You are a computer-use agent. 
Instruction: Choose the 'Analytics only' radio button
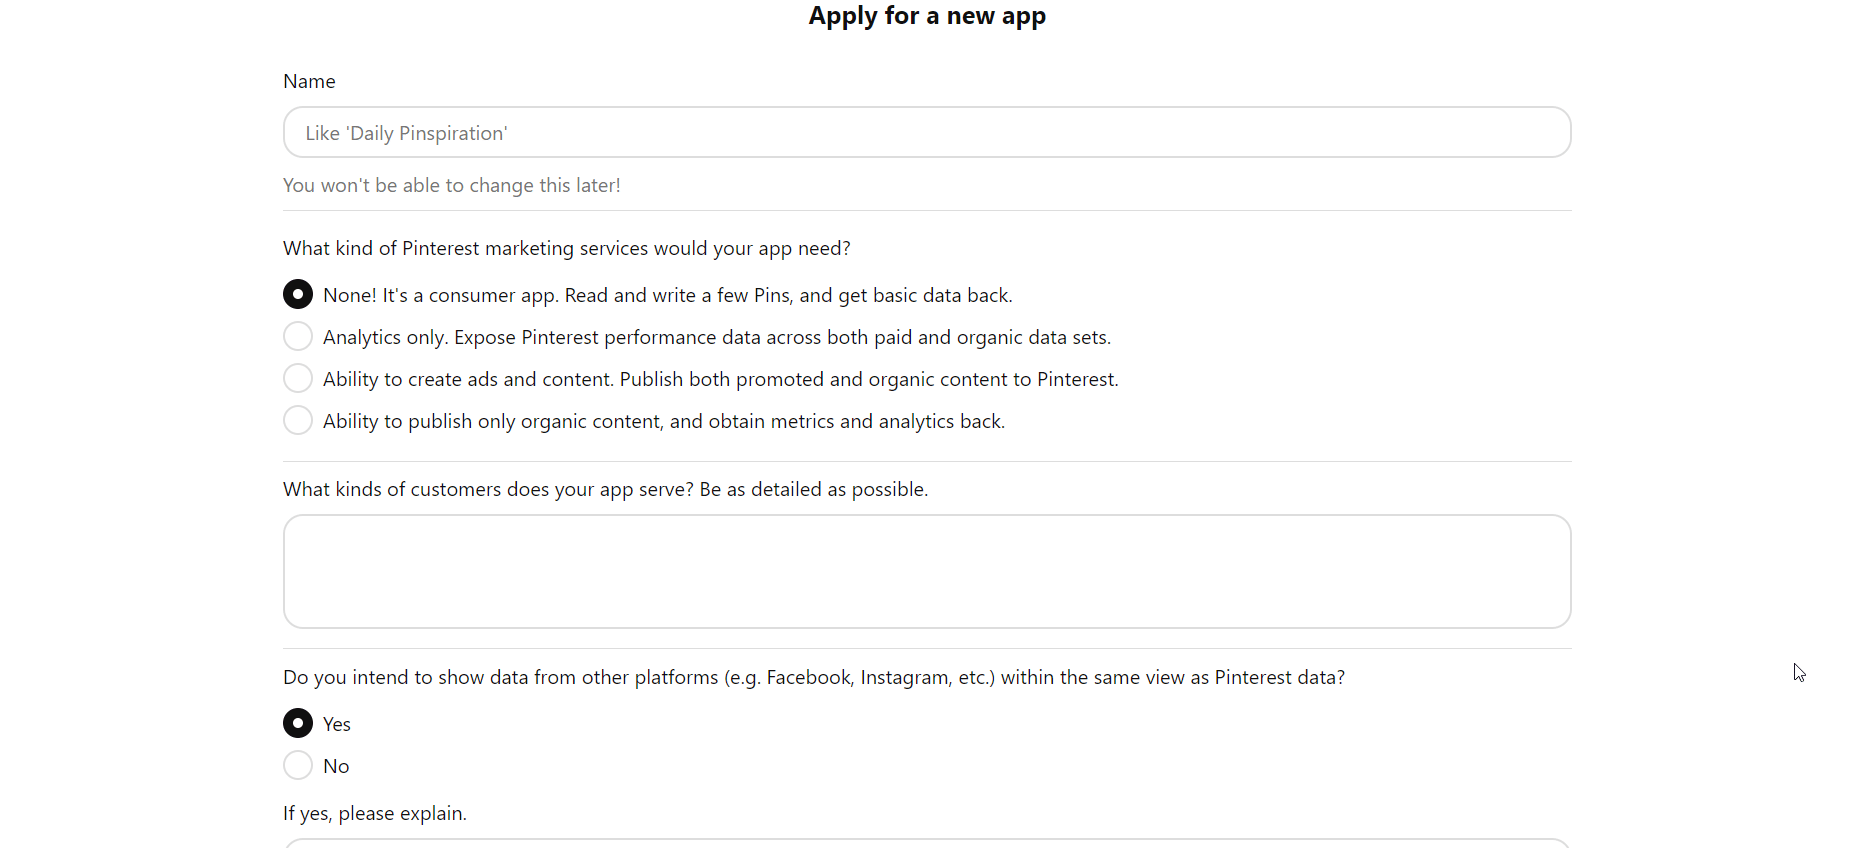pos(298,337)
